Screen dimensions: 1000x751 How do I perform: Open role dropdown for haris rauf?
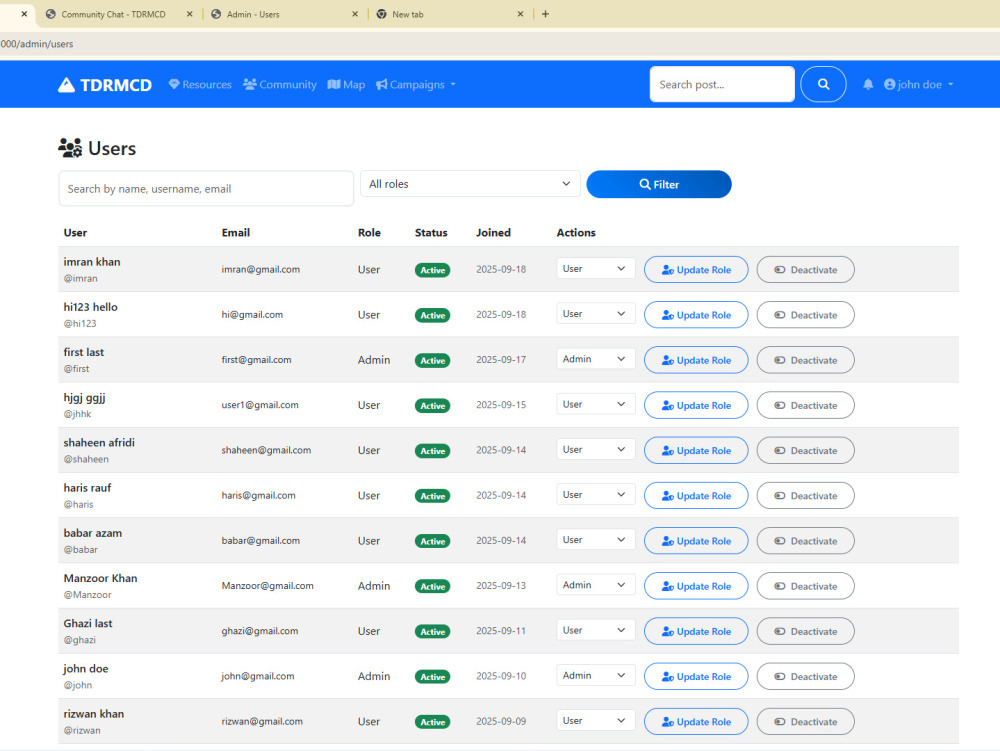click(595, 495)
